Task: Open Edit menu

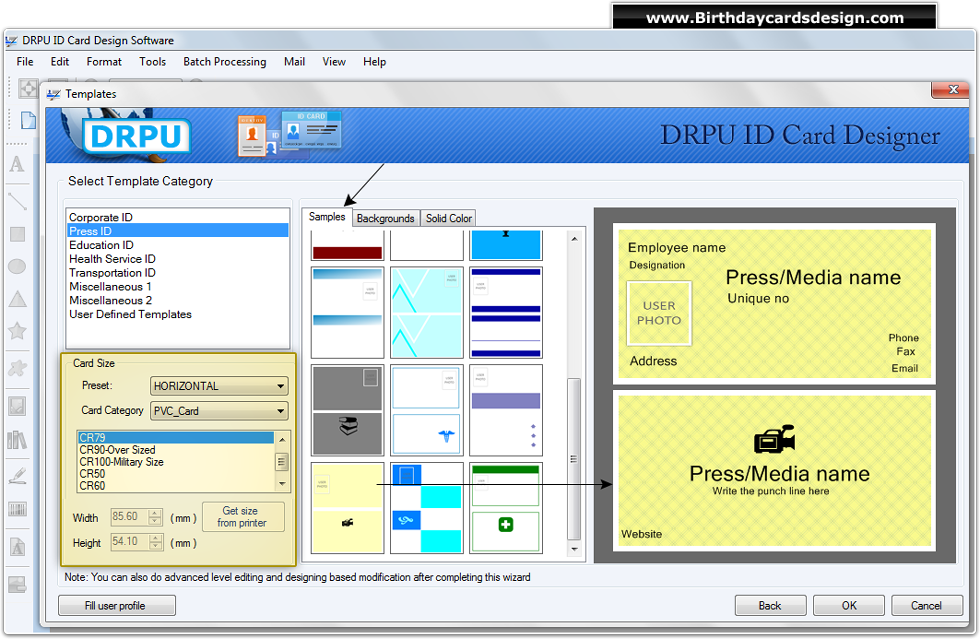Action: point(59,61)
